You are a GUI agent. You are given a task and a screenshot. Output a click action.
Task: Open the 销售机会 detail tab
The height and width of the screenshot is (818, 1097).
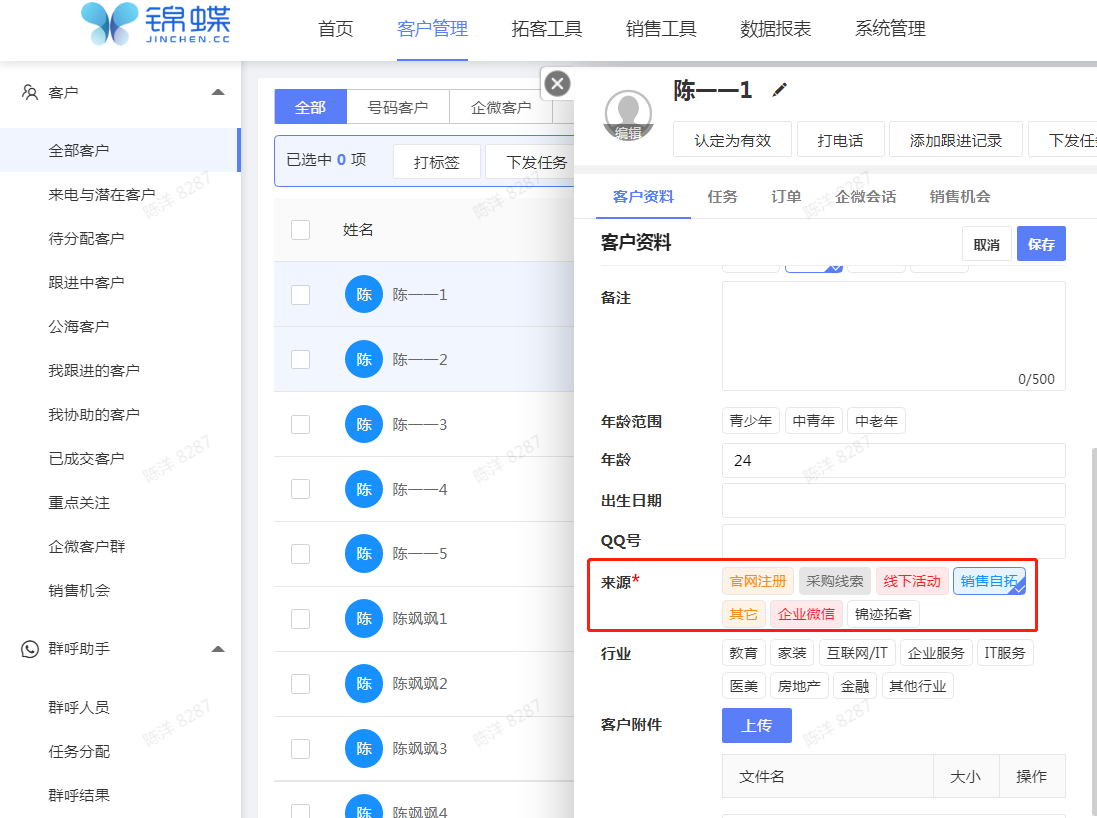pos(960,197)
